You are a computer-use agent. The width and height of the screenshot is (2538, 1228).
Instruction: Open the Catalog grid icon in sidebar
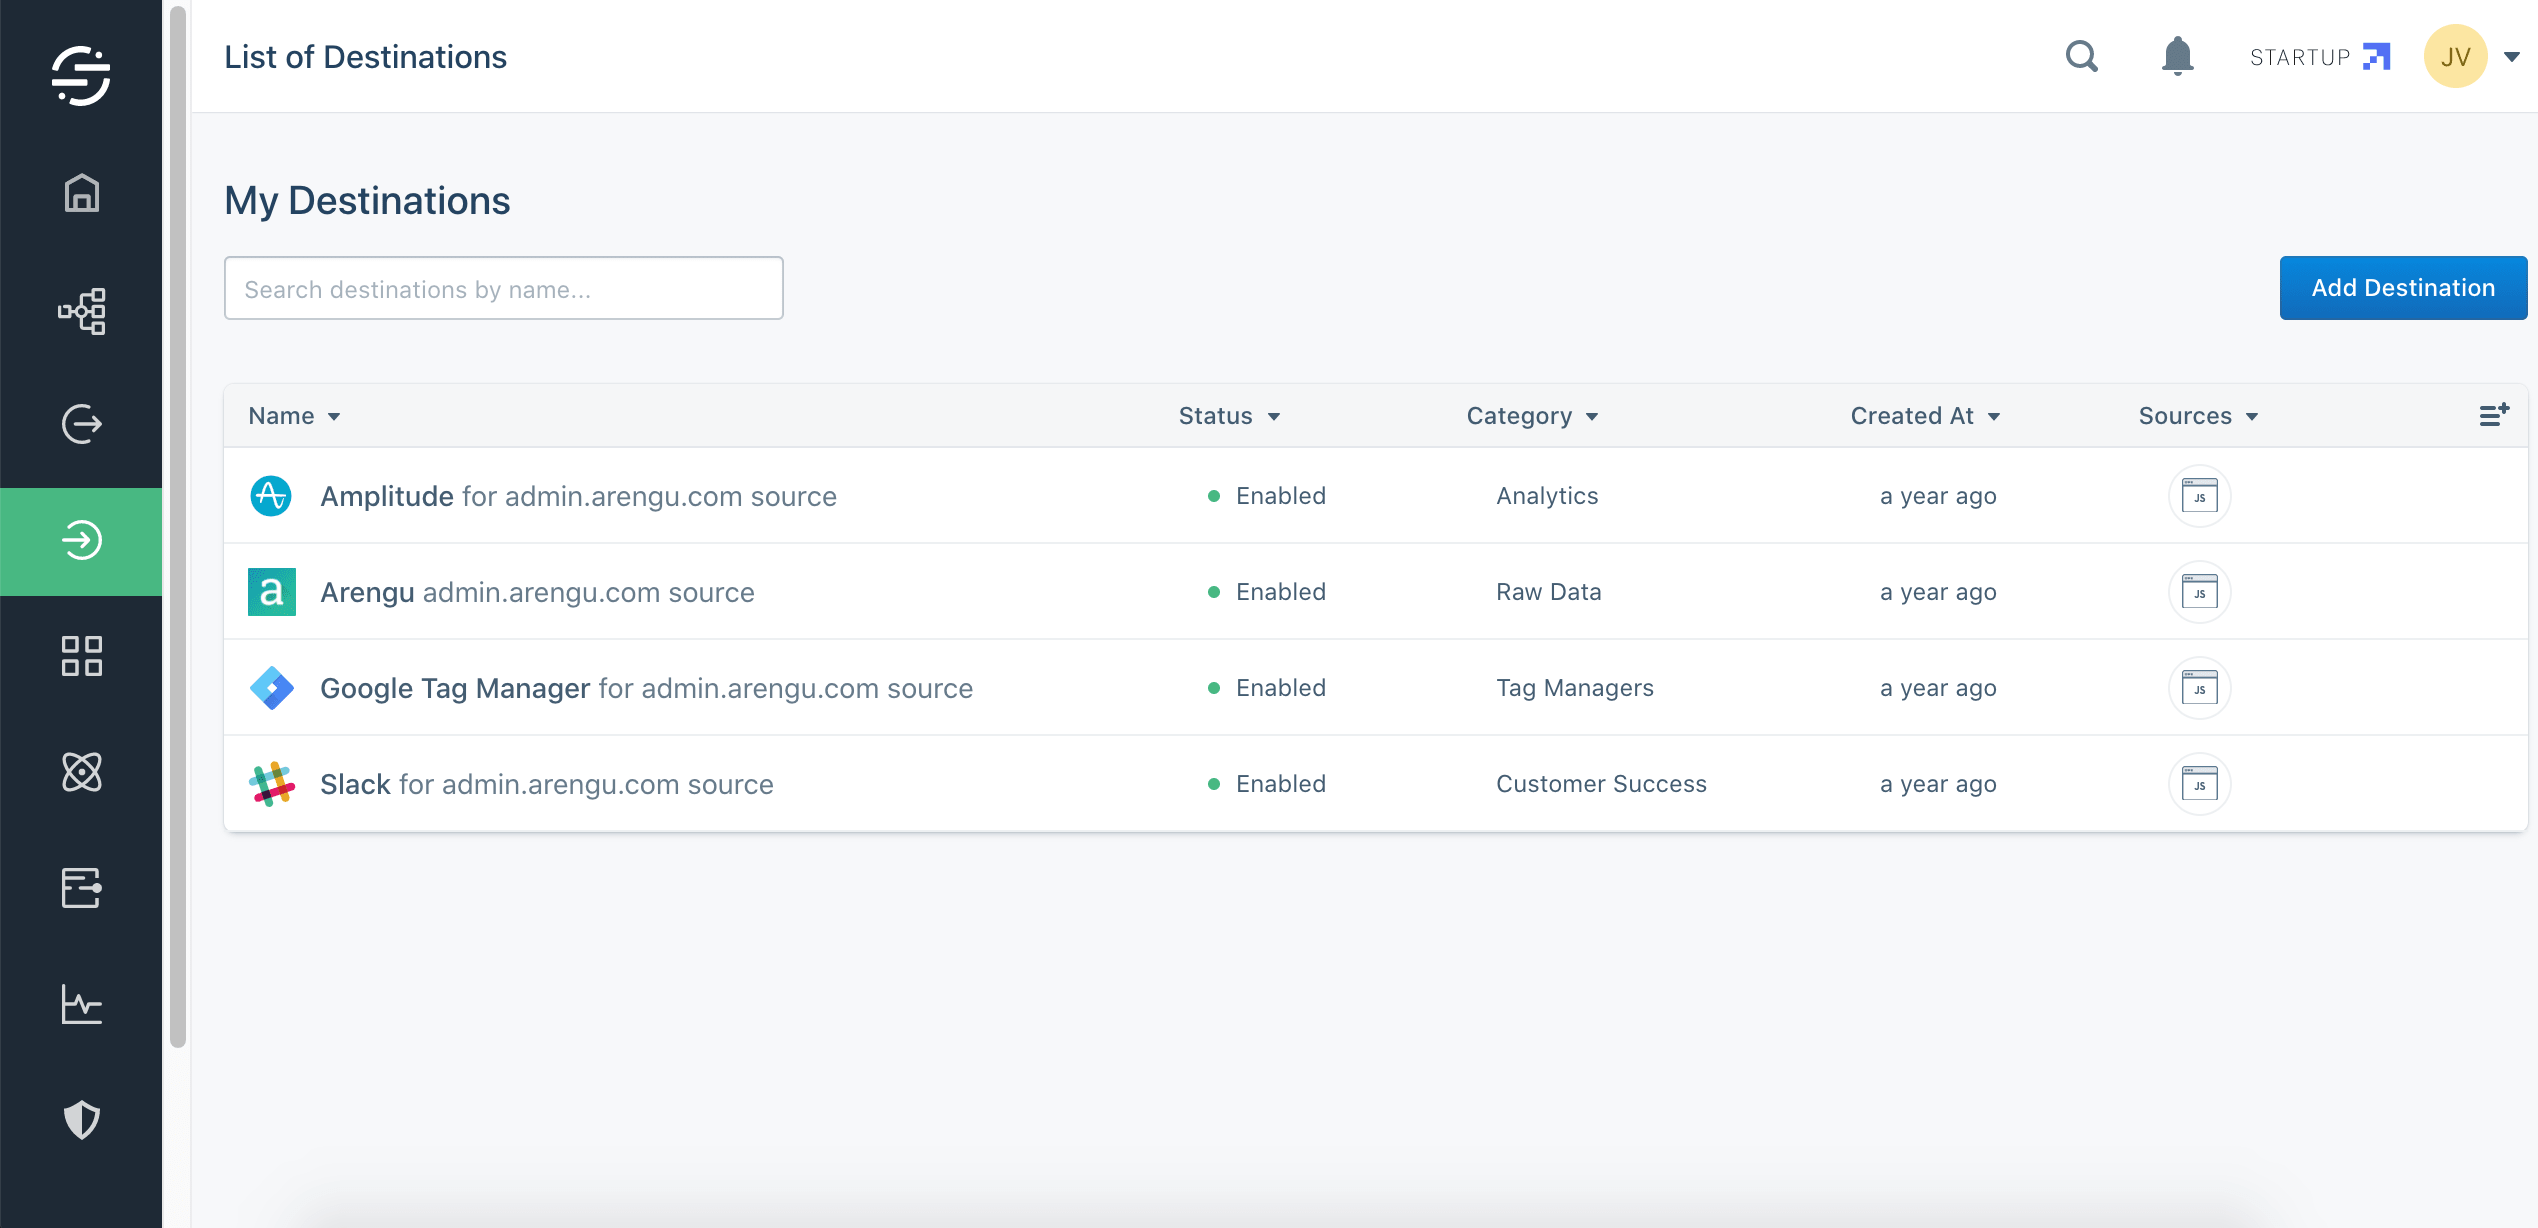click(81, 656)
